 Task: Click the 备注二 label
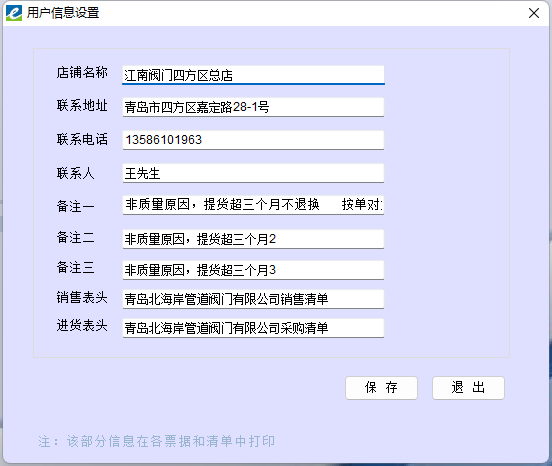[x=76, y=238]
